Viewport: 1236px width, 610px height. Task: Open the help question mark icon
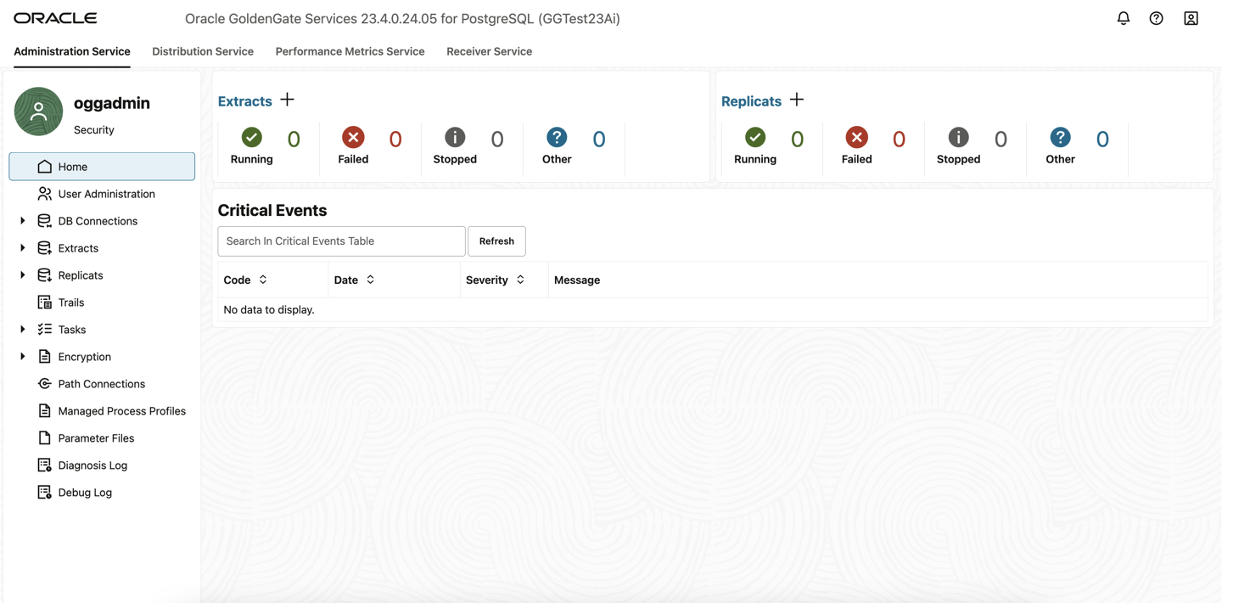tap(1156, 18)
